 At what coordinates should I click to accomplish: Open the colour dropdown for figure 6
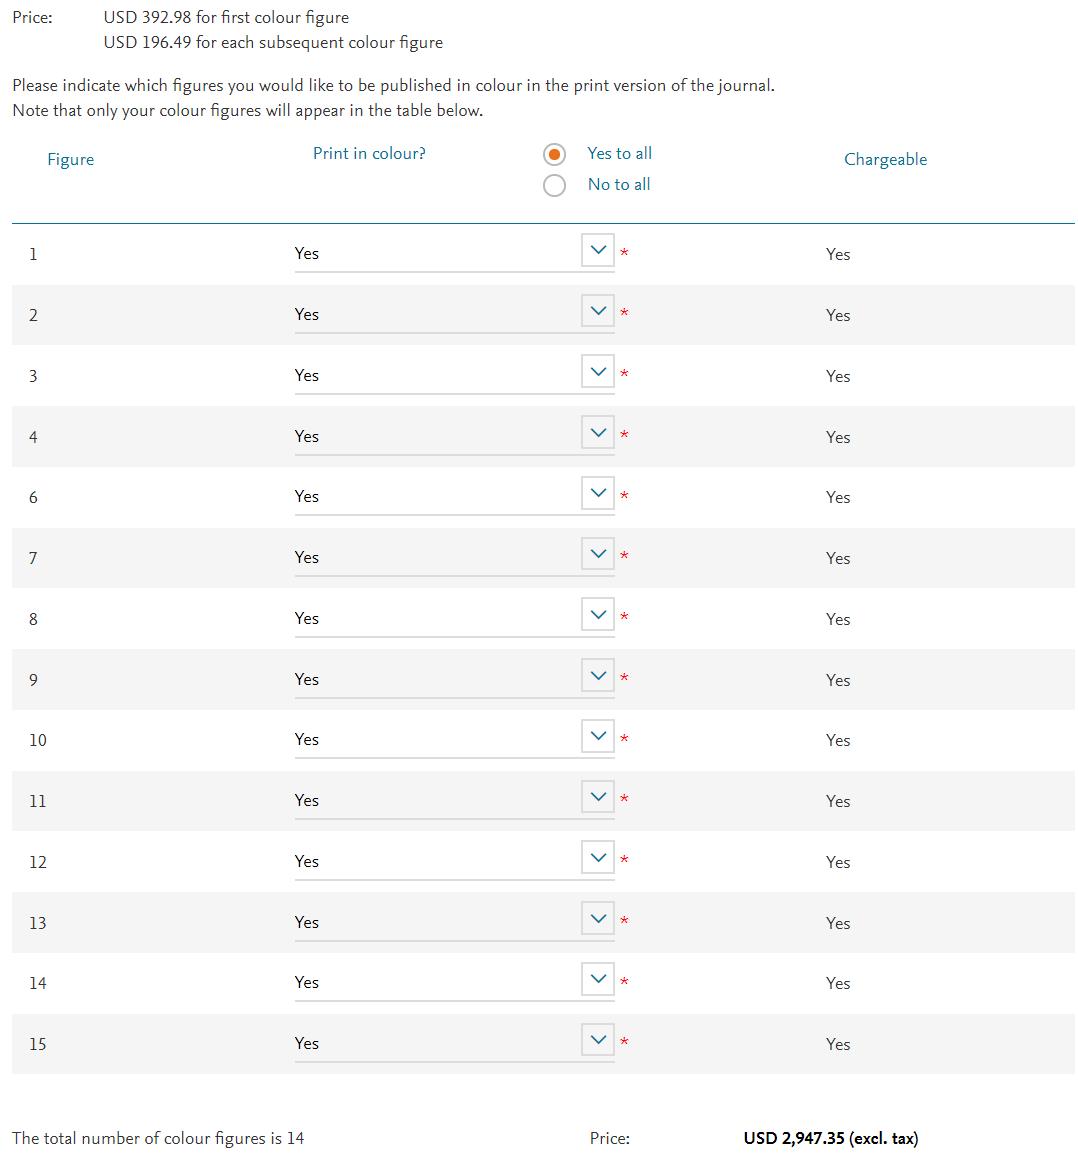(x=598, y=493)
